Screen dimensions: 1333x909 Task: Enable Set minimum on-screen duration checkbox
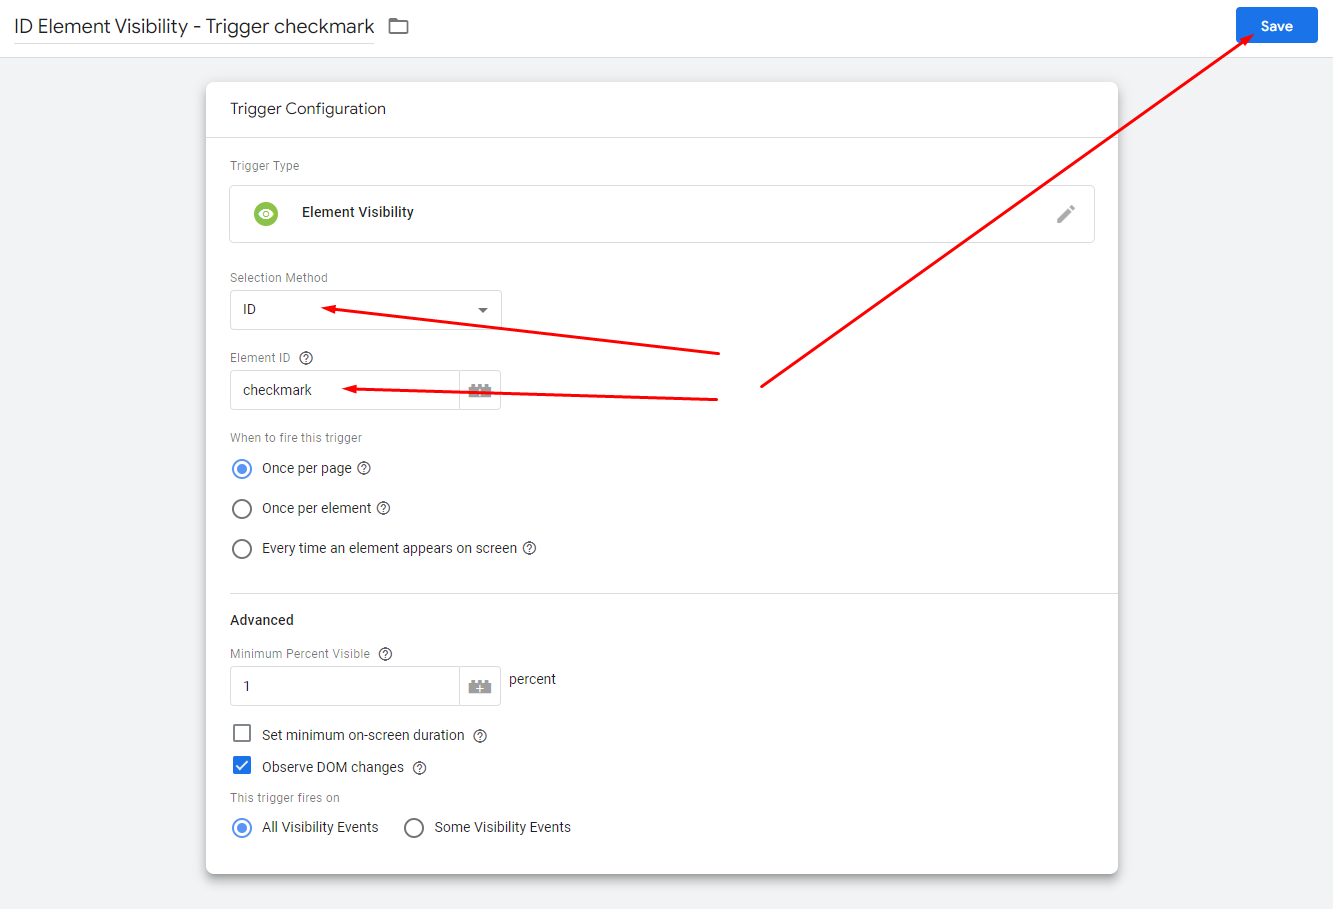click(242, 733)
